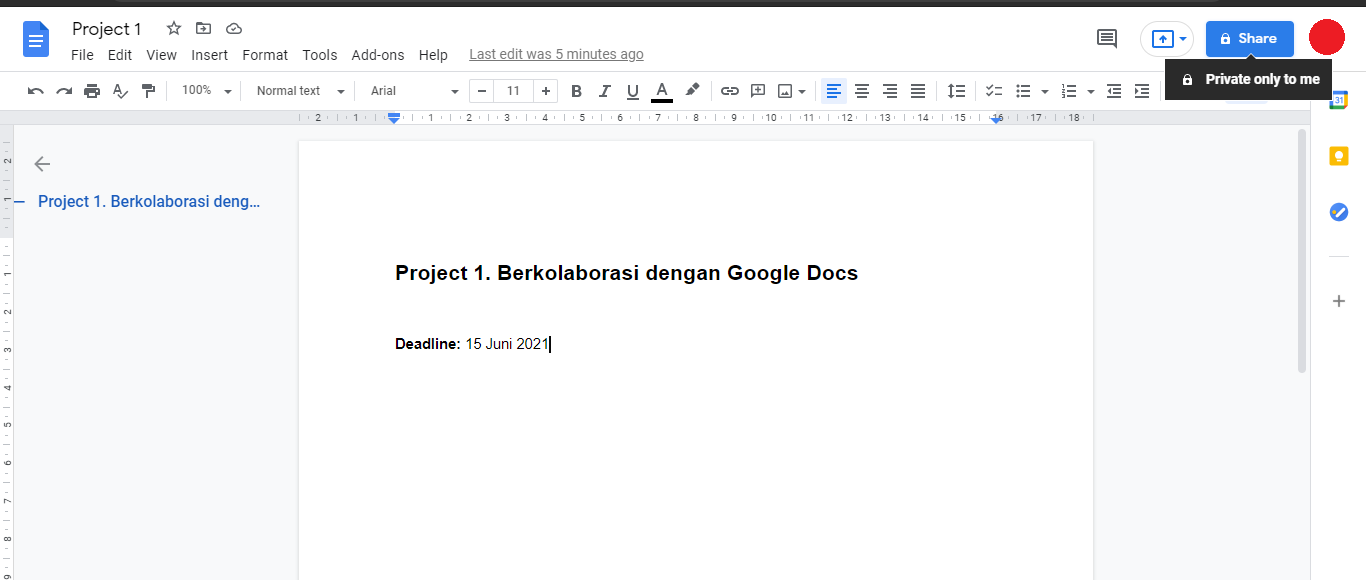Click the font size 11 field
Image resolution: width=1366 pixels, height=580 pixels.
click(x=514, y=91)
